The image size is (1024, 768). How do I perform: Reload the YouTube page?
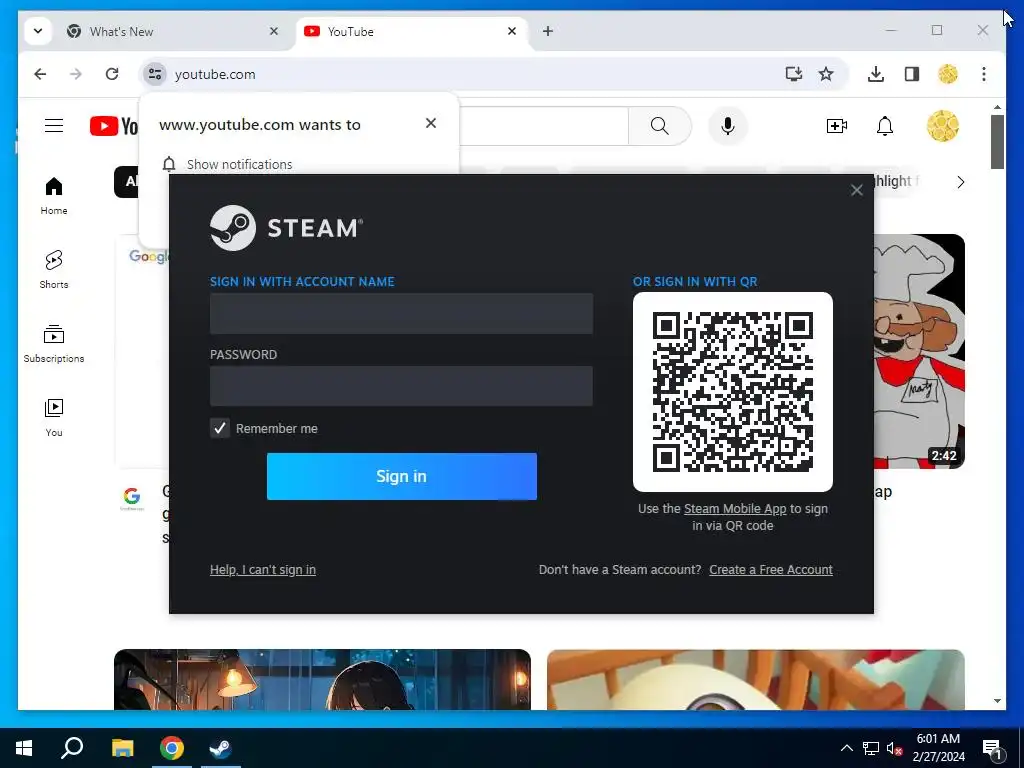pos(112,74)
